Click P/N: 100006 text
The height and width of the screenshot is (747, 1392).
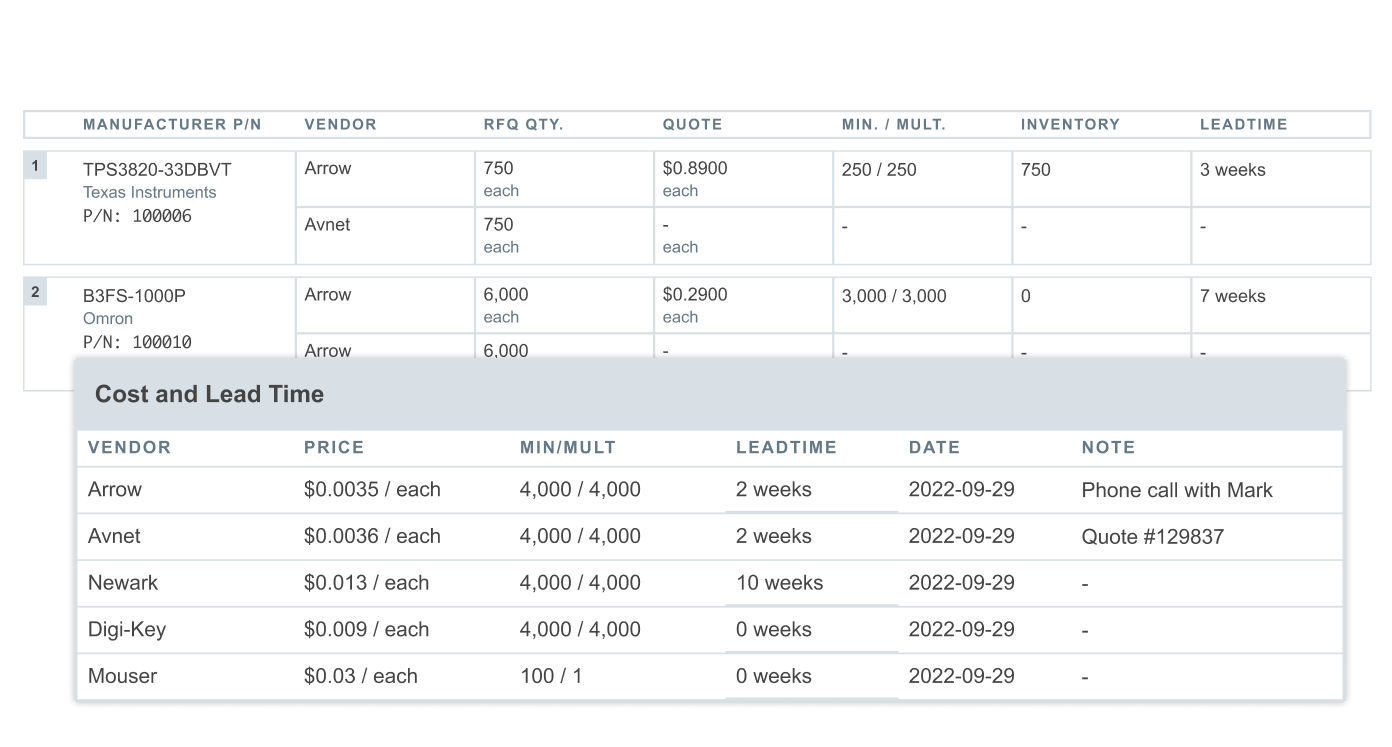[x=137, y=216]
